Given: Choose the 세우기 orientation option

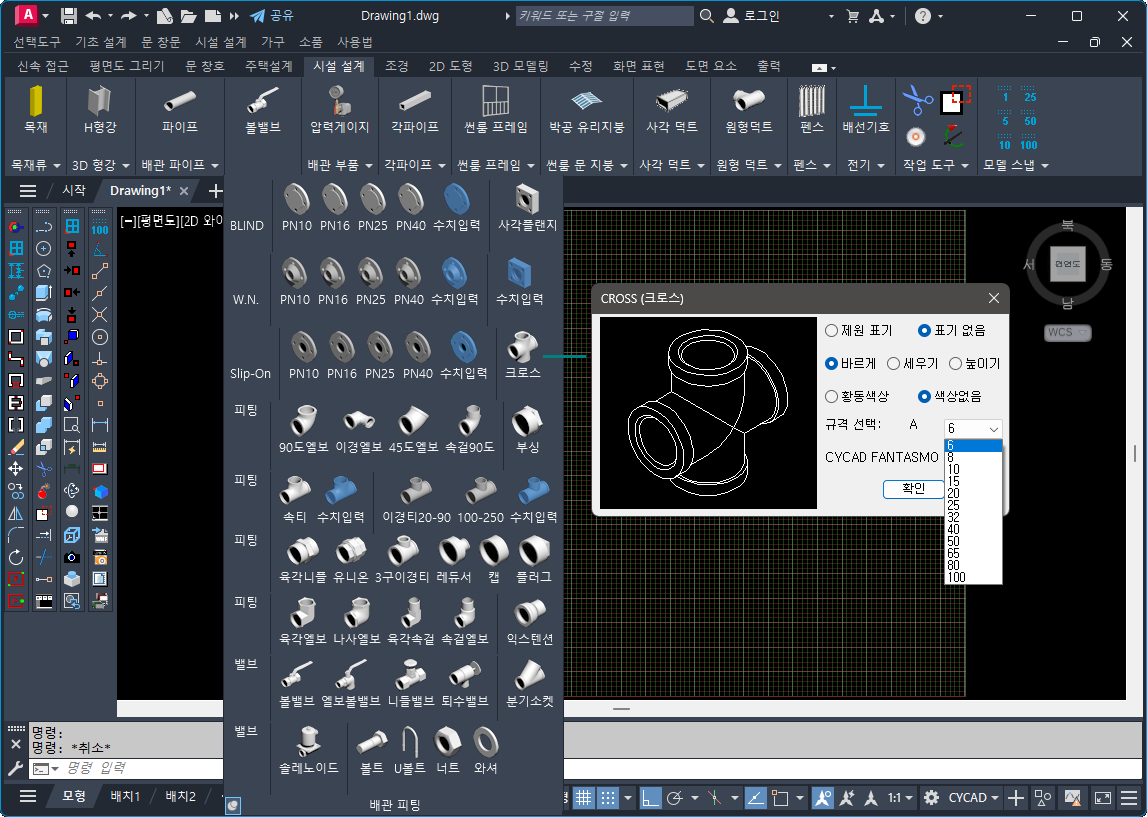Looking at the screenshot, I should pos(893,364).
